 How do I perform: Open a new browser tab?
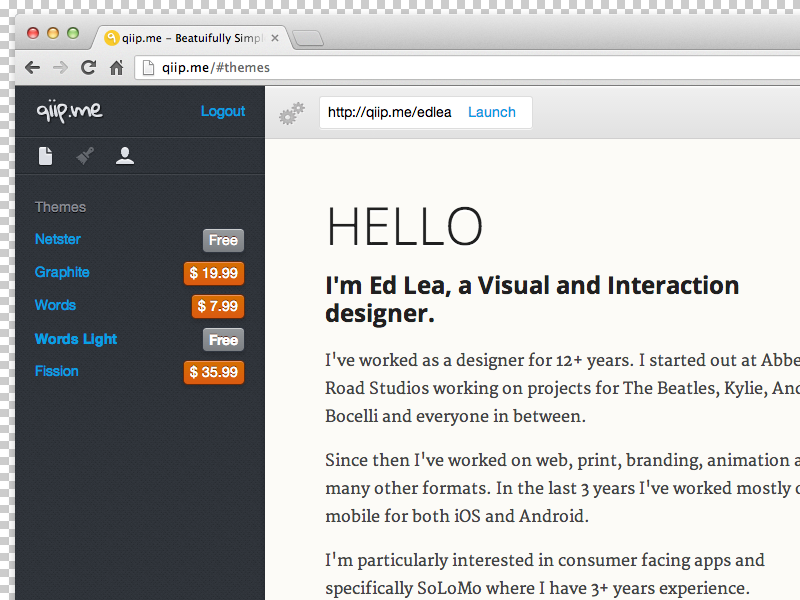coord(309,39)
